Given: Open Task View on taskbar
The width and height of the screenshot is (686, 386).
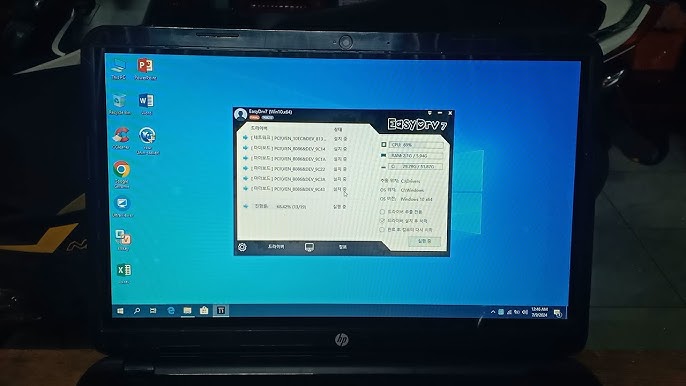Looking at the screenshot, I should point(153,311).
